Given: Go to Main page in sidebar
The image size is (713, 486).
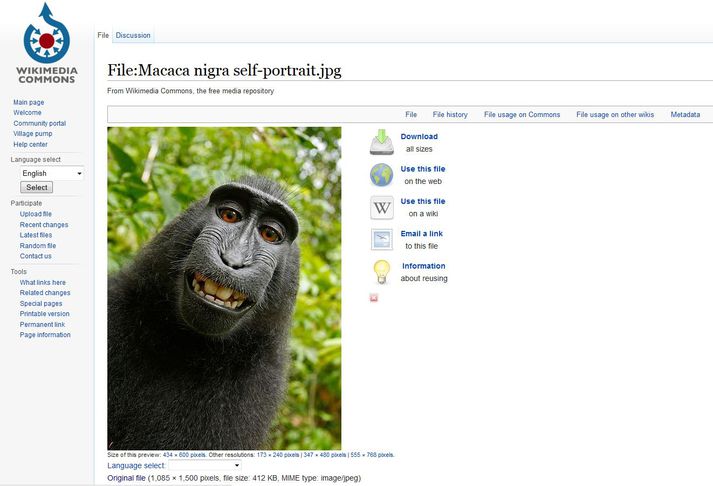Looking at the screenshot, I should click(29, 102).
